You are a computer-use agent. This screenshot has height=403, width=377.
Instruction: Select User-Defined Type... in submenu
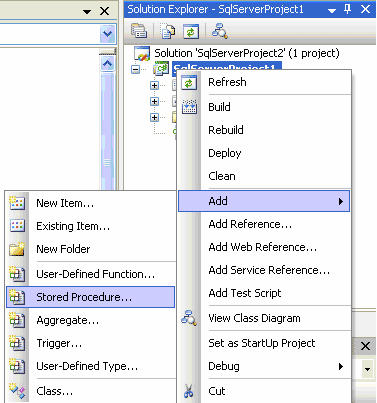(90, 366)
